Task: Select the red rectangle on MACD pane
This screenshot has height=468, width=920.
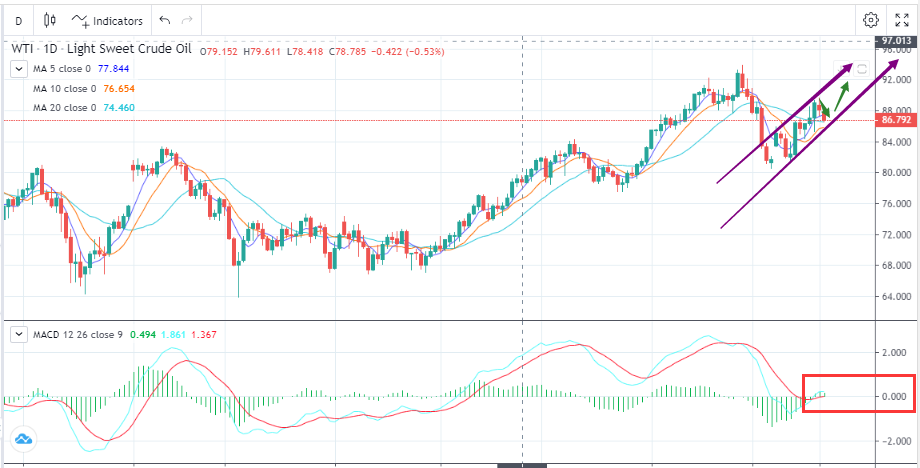Action: coord(858,377)
